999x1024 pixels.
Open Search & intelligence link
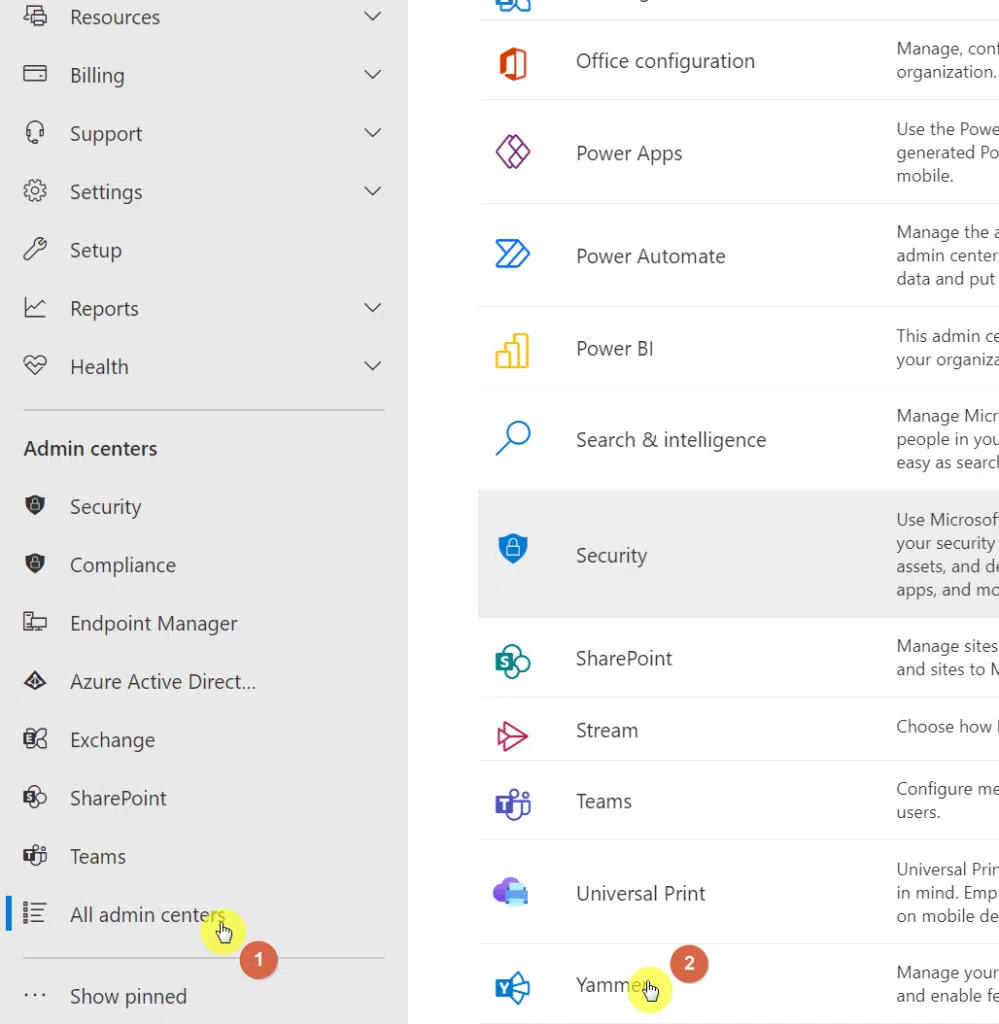pos(671,440)
